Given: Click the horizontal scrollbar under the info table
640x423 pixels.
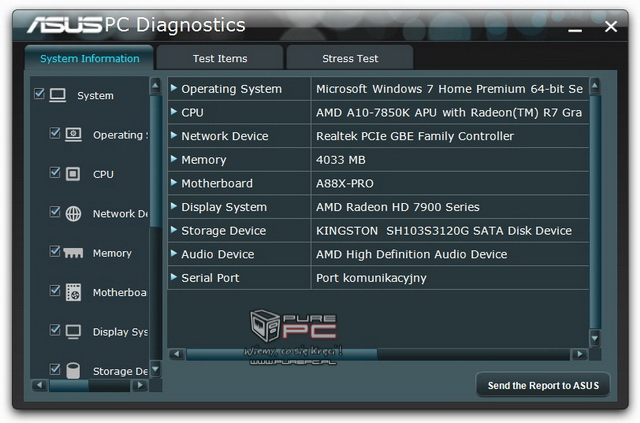Looking at the screenshot, I should click(x=300, y=353).
